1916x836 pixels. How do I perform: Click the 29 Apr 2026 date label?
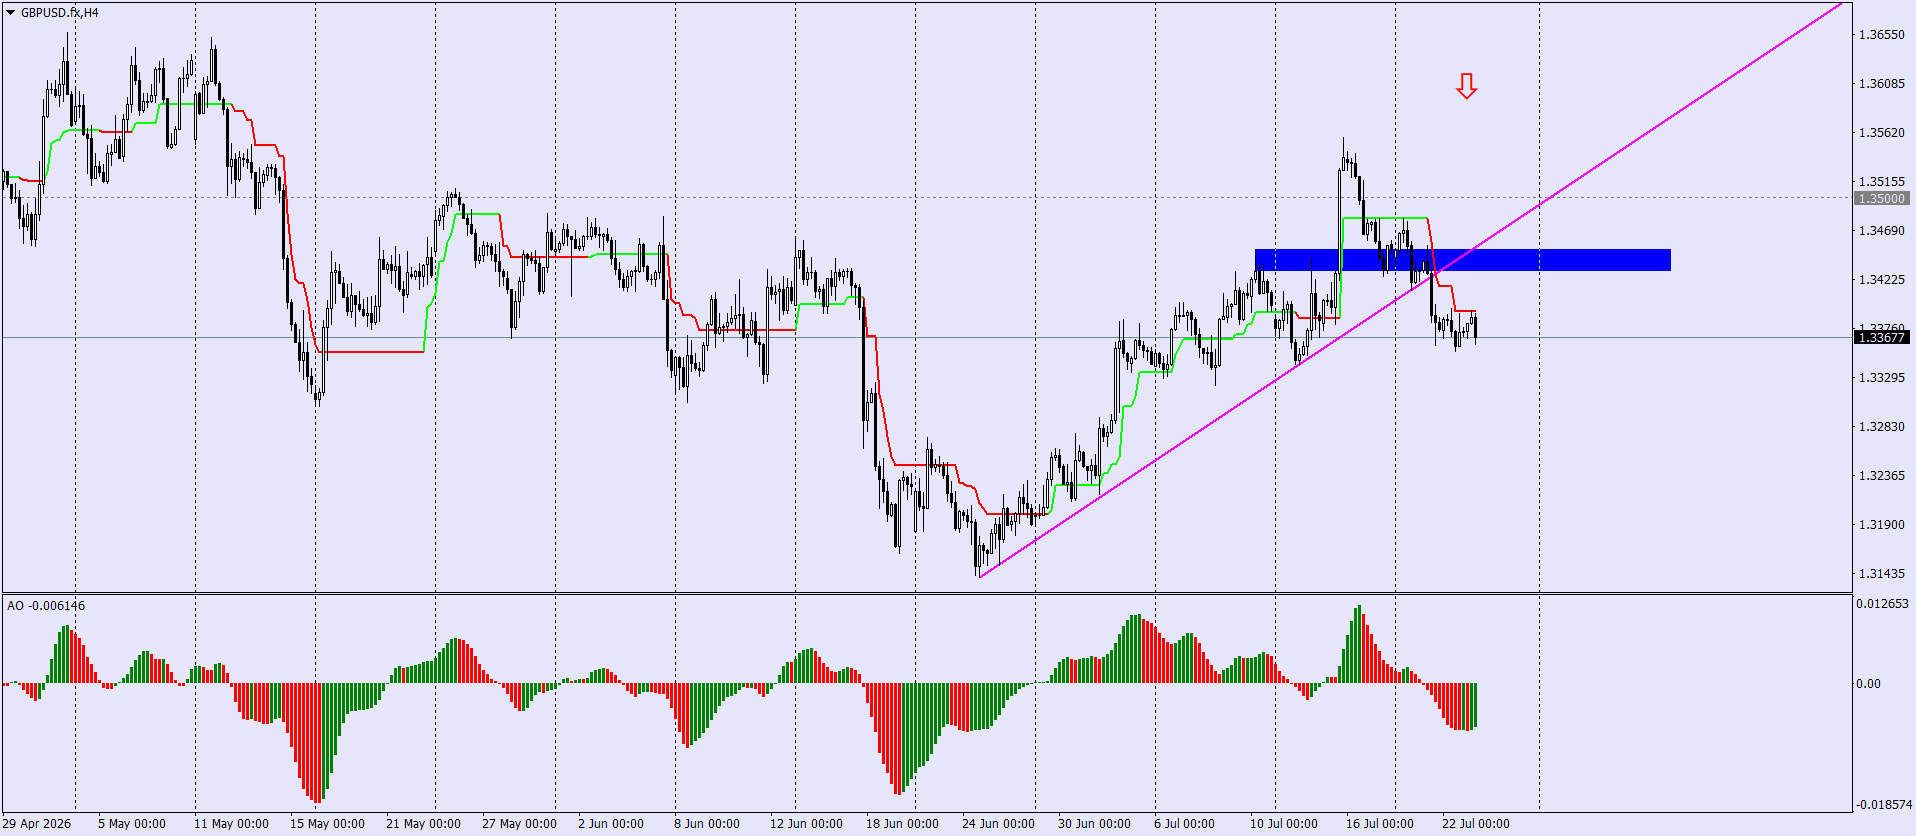click(37, 824)
